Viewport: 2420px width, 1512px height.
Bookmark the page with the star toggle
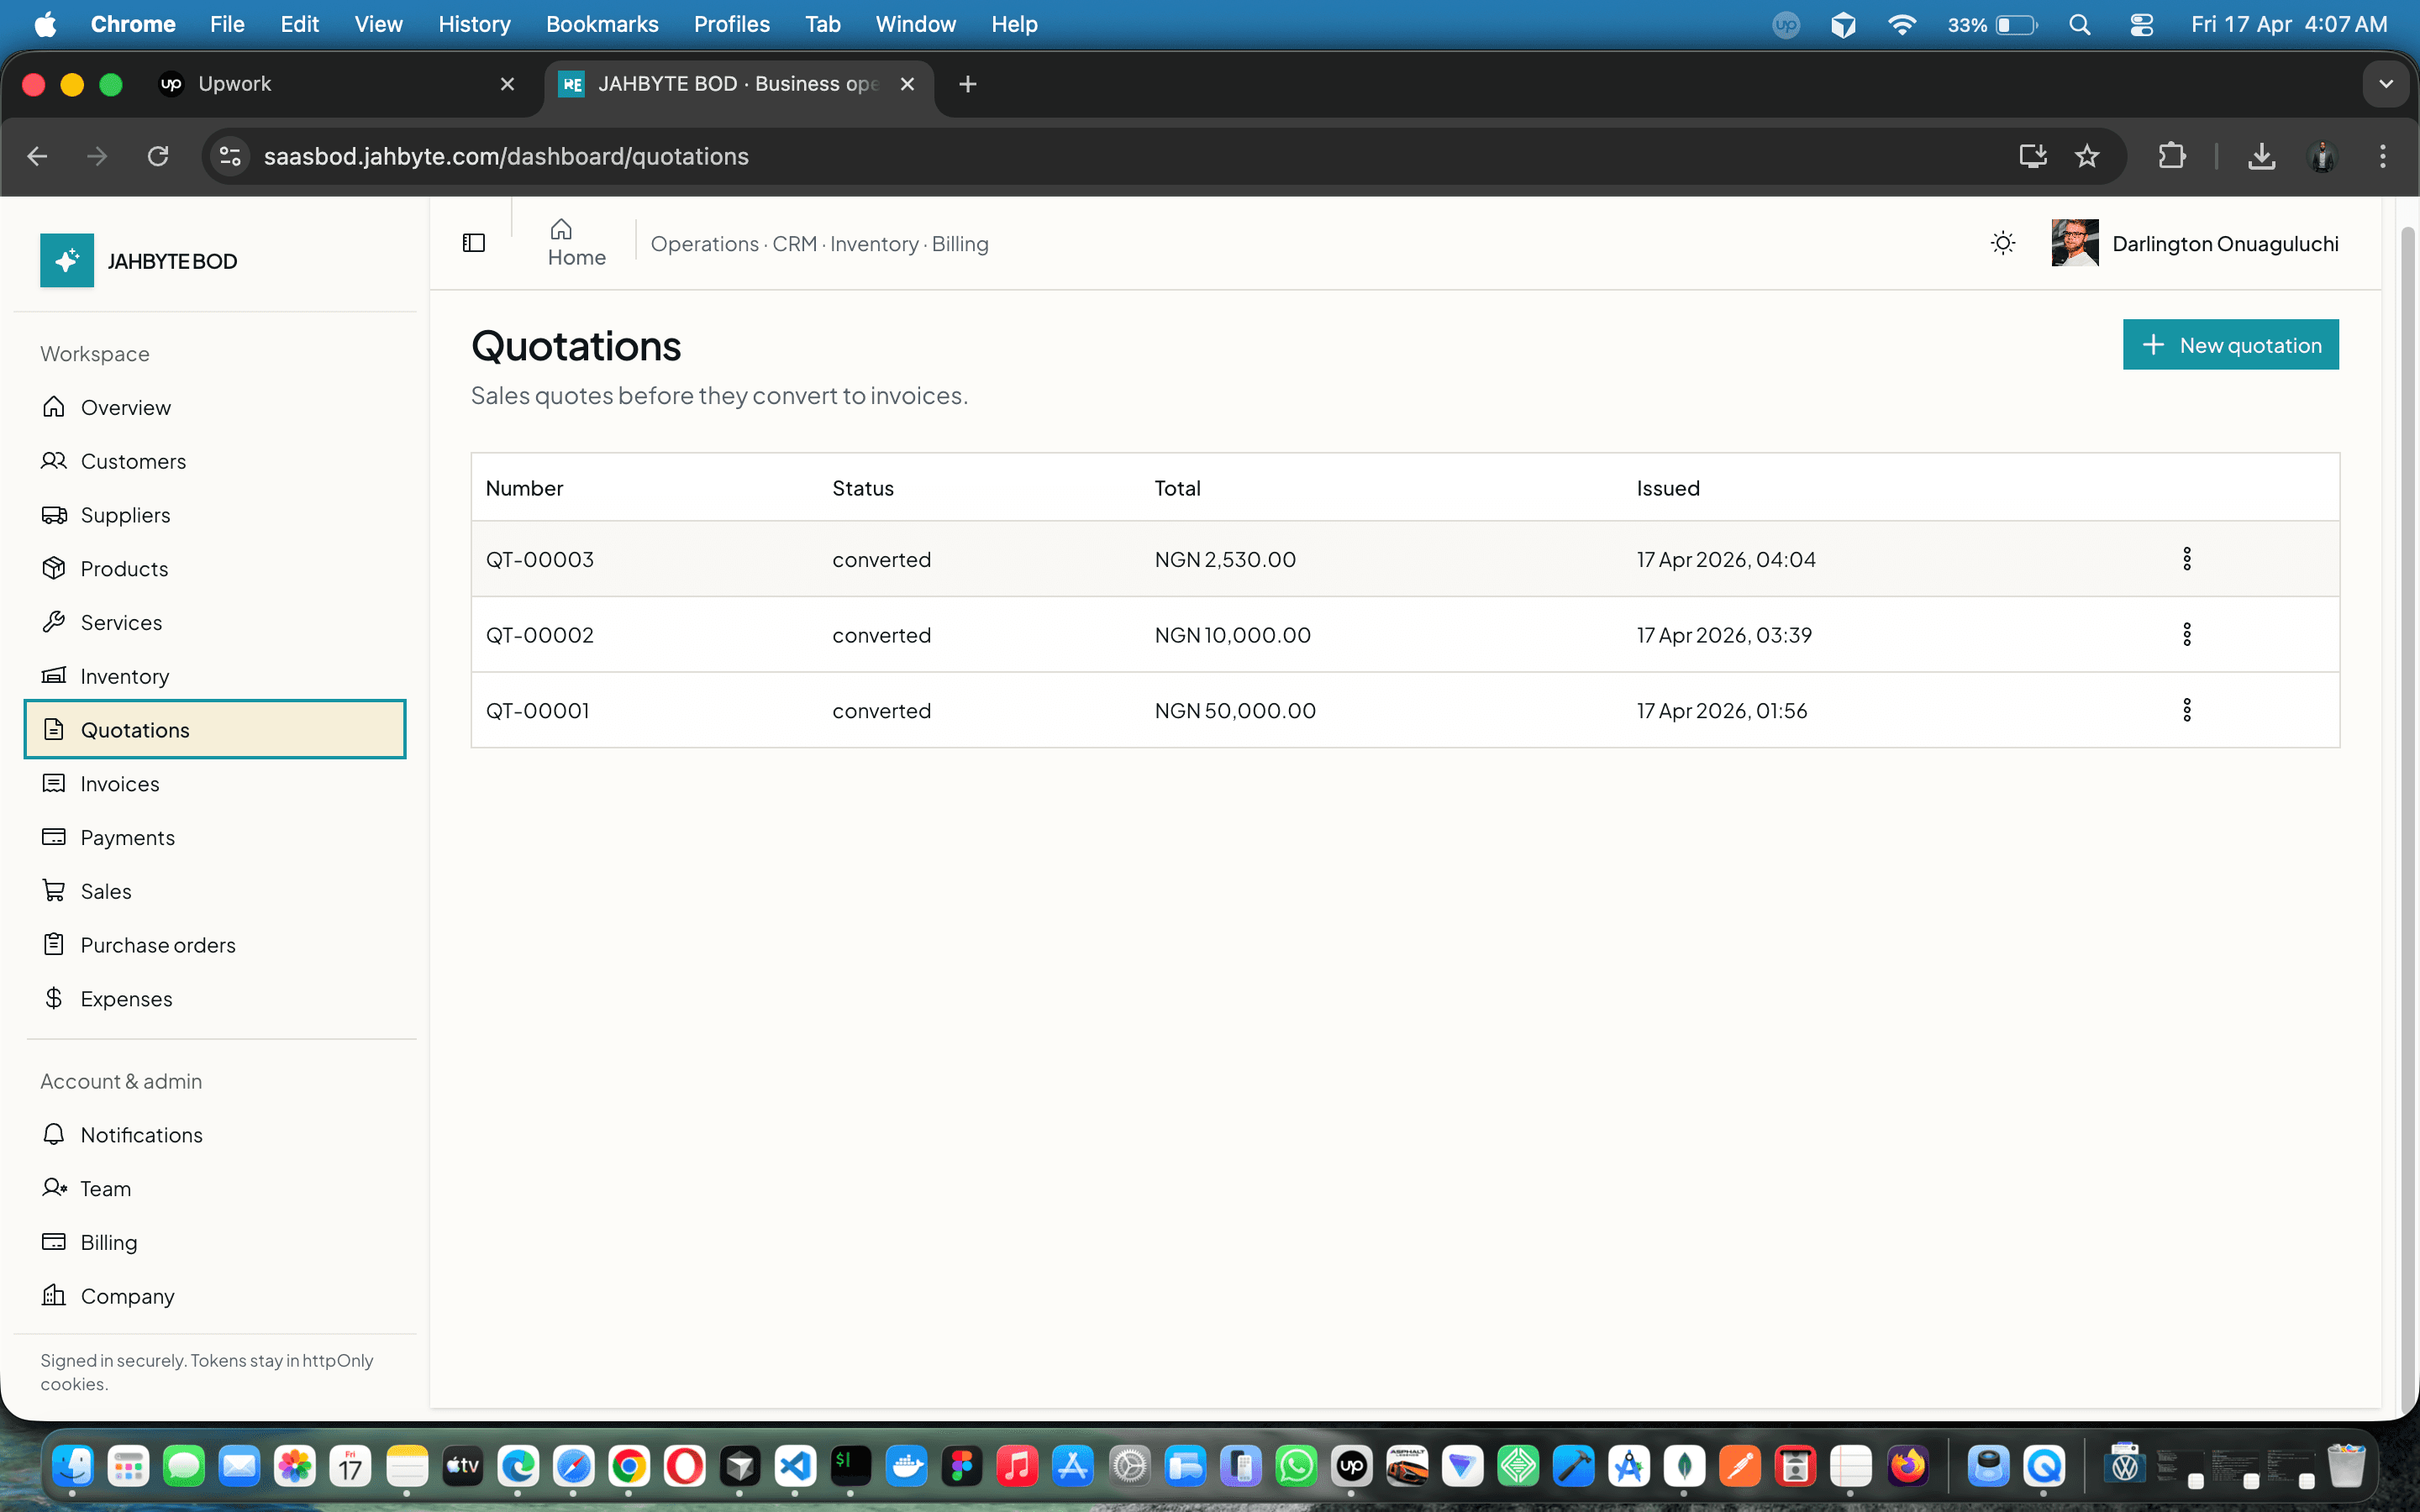point(2088,156)
